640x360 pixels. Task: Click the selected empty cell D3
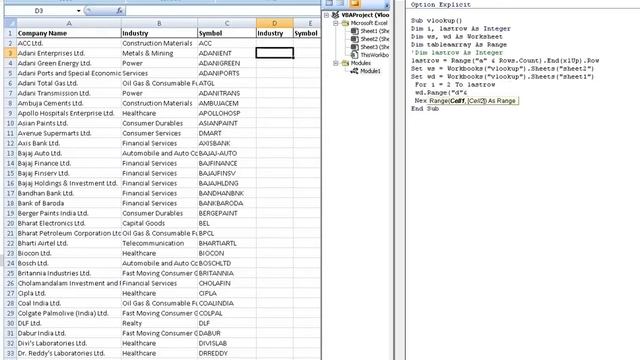click(x=274, y=53)
